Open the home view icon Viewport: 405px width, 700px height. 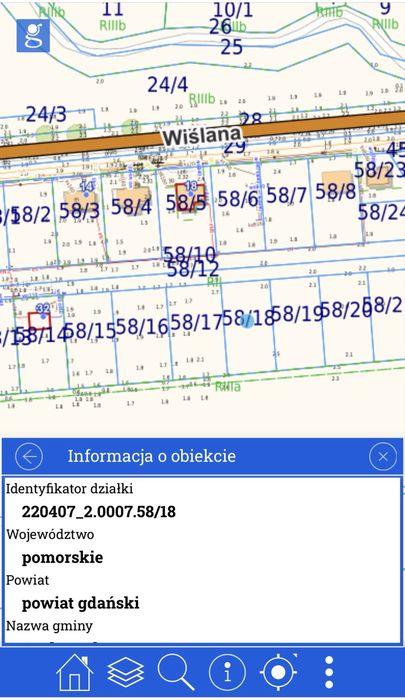click(x=75, y=672)
